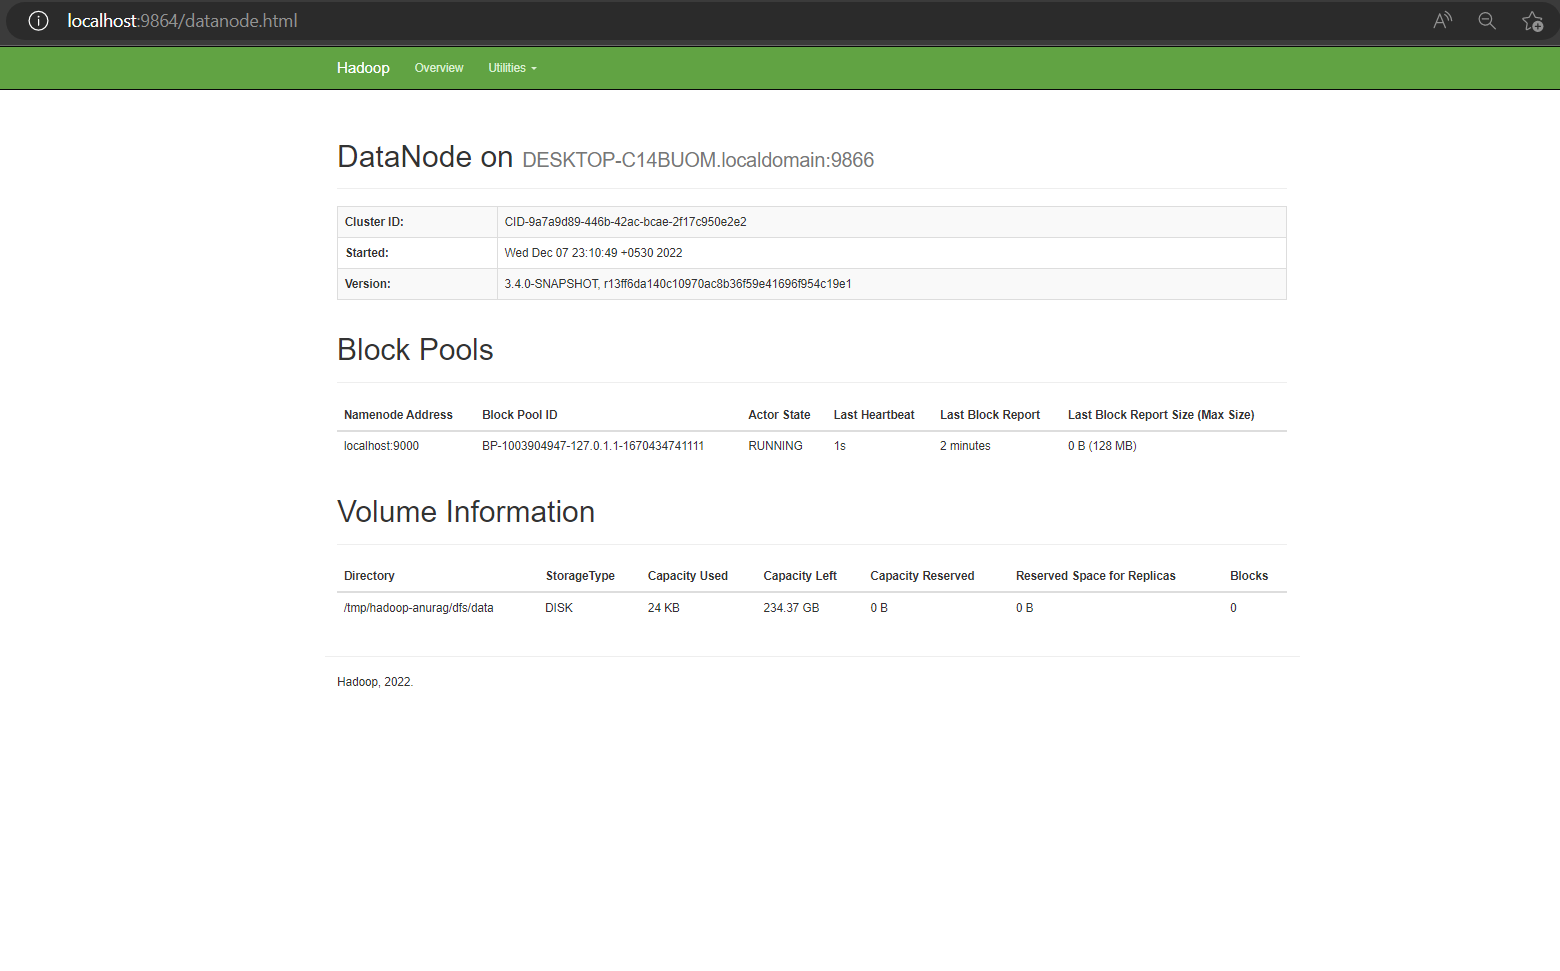Select the Wed Dec 07 23:10:49 start time
This screenshot has height=971, width=1560.
coord(593,253)
